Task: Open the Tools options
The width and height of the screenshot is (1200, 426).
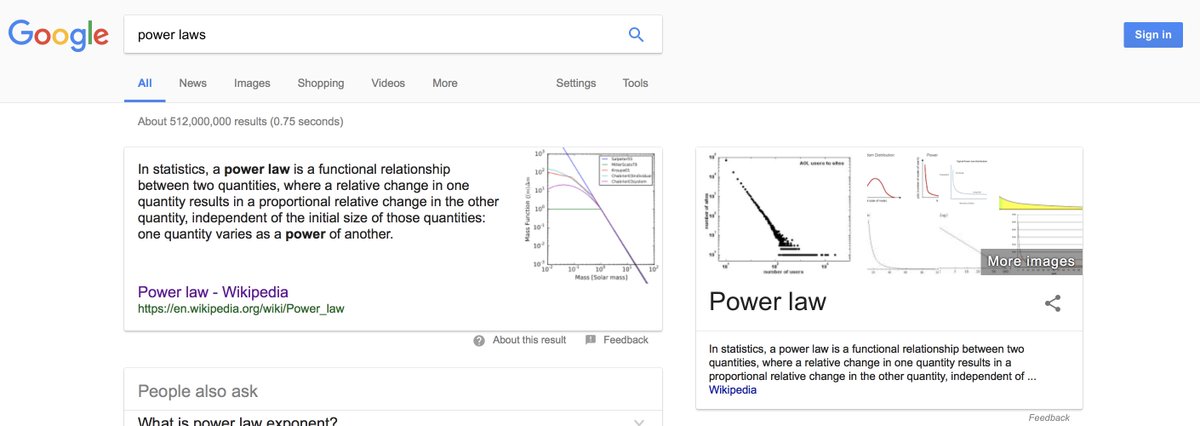Action: [x=635, y=83]
